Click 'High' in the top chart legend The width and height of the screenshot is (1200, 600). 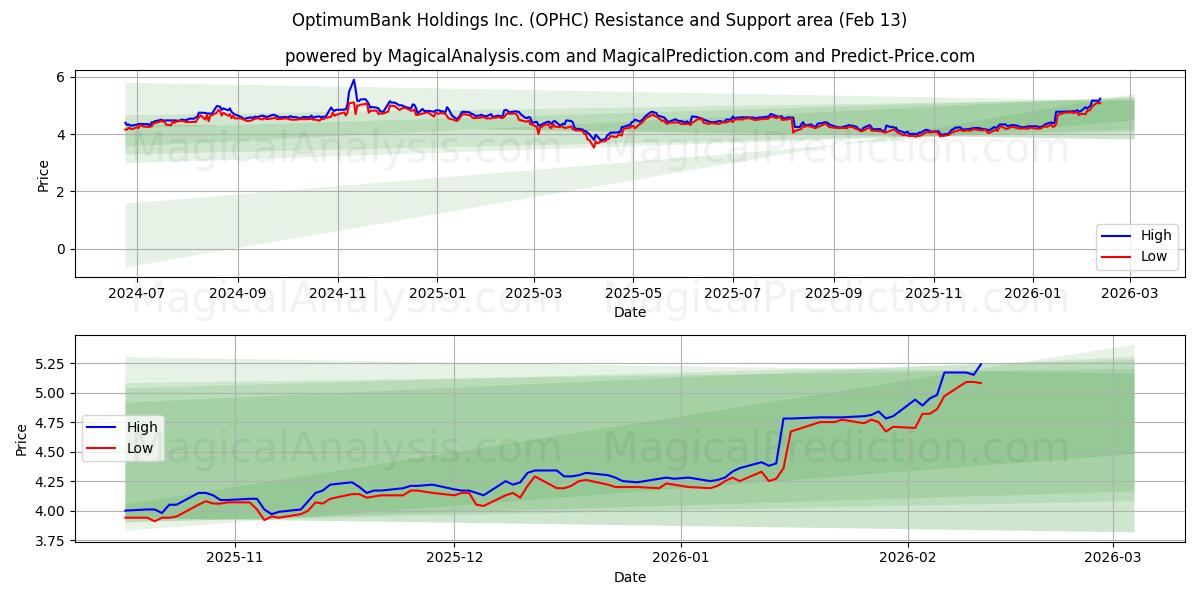[1156, 236]
